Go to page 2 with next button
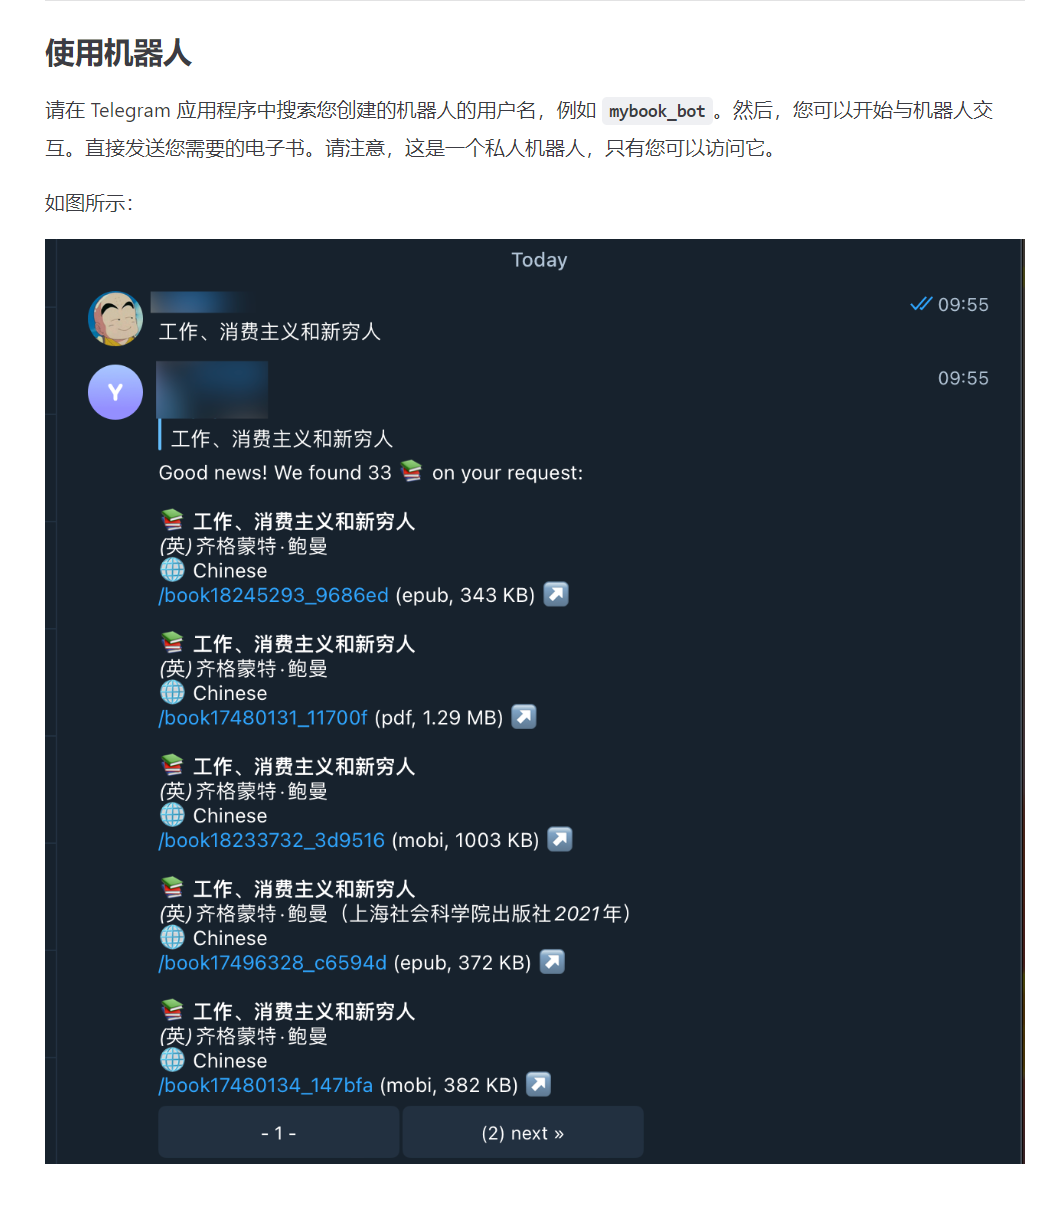1053x1214 pixels. click(x=523, y=1133)
